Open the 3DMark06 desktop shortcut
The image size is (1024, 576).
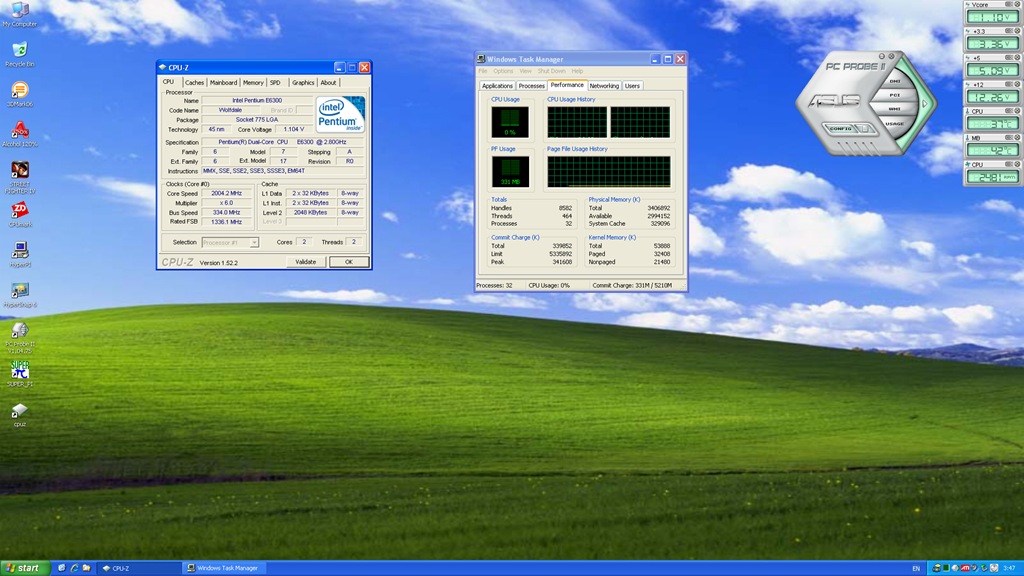point(19,91)
